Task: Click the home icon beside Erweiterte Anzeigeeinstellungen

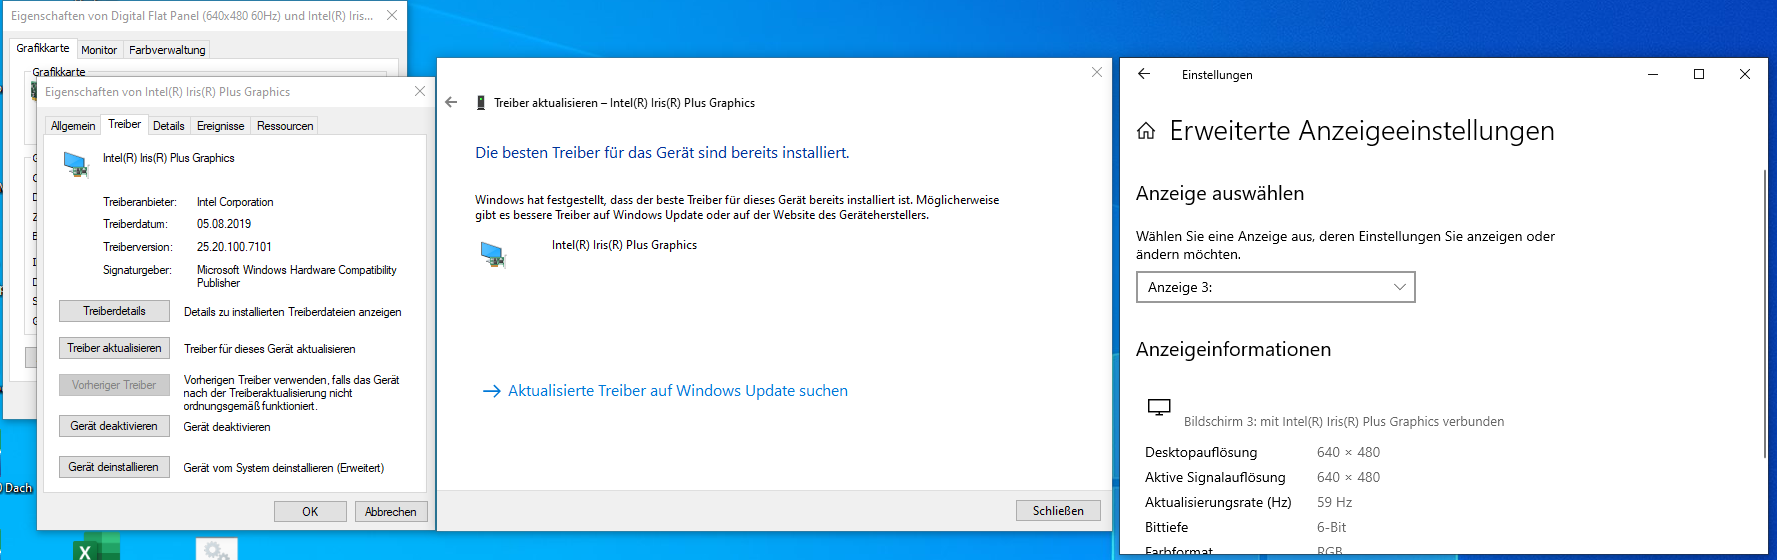Action: coord(1146,131)
